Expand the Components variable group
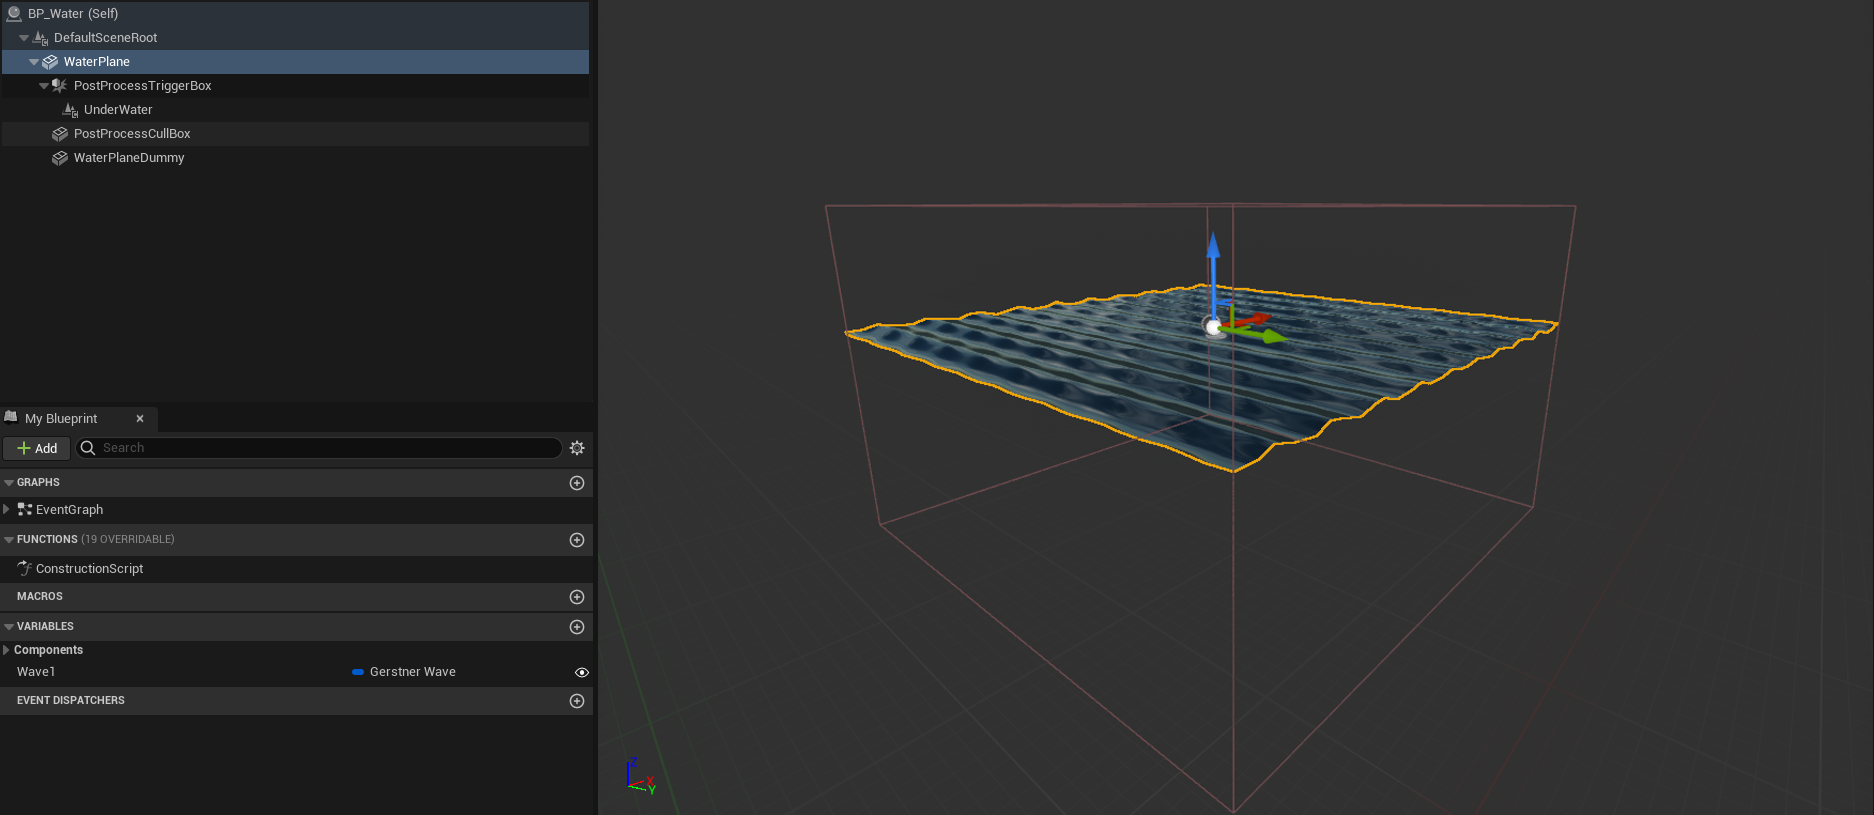The width and height of the screenshot is (1874, 815). (7, 650)
